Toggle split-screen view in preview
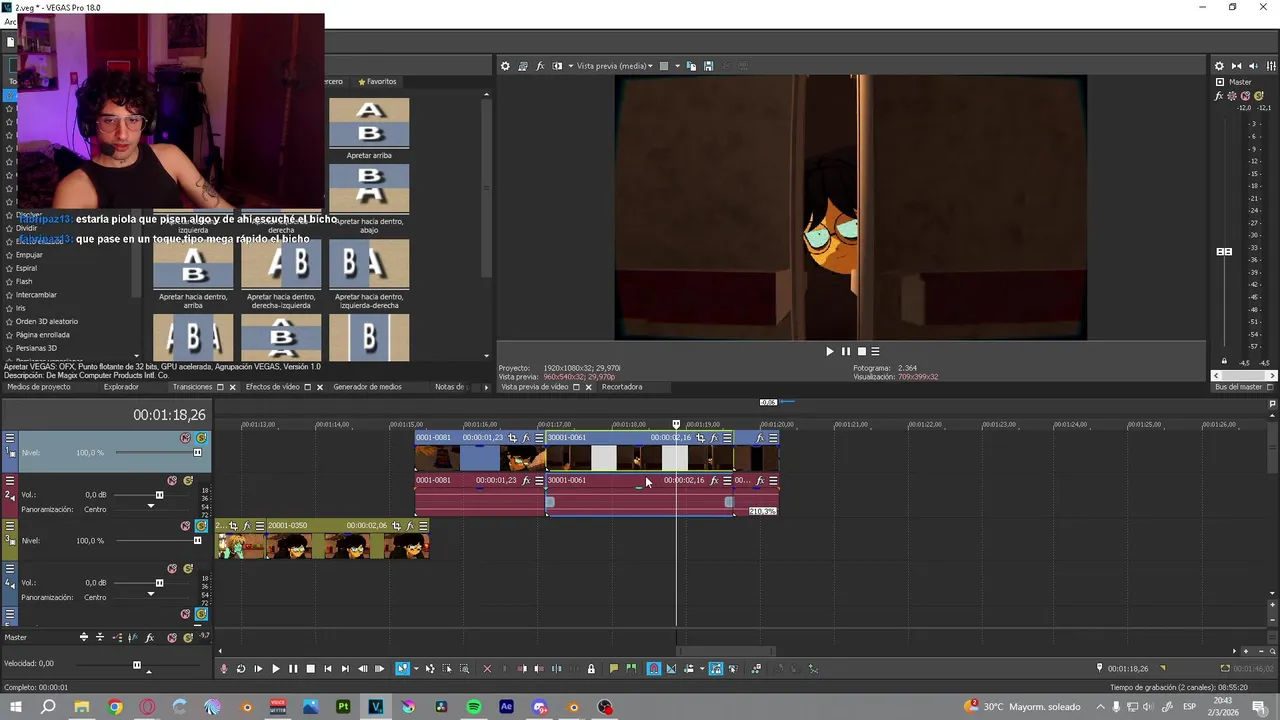Viewport: 1280px width, 720px height. (557, 66)
